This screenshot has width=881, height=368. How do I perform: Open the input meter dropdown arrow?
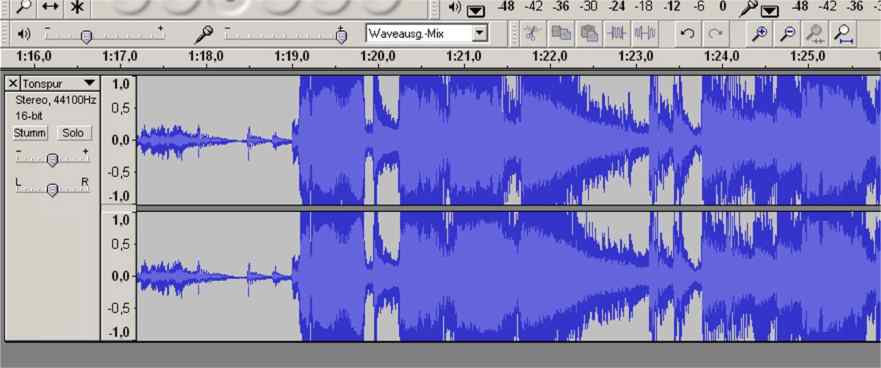(770, 11)
